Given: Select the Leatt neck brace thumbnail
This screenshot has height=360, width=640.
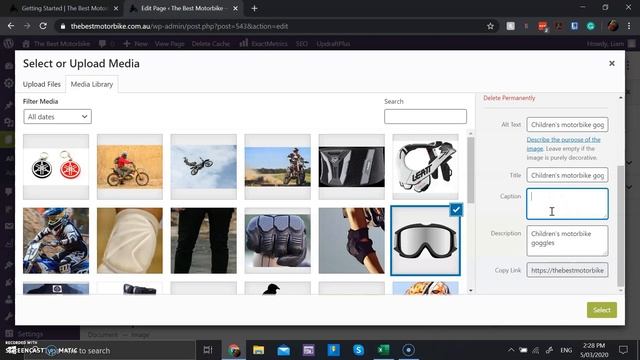Looking at the screenshot, I should 425,167.
